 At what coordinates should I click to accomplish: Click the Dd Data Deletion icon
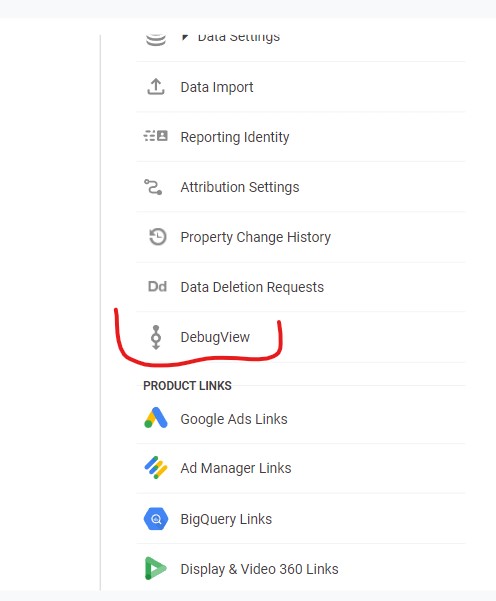(x=157, y=286)
